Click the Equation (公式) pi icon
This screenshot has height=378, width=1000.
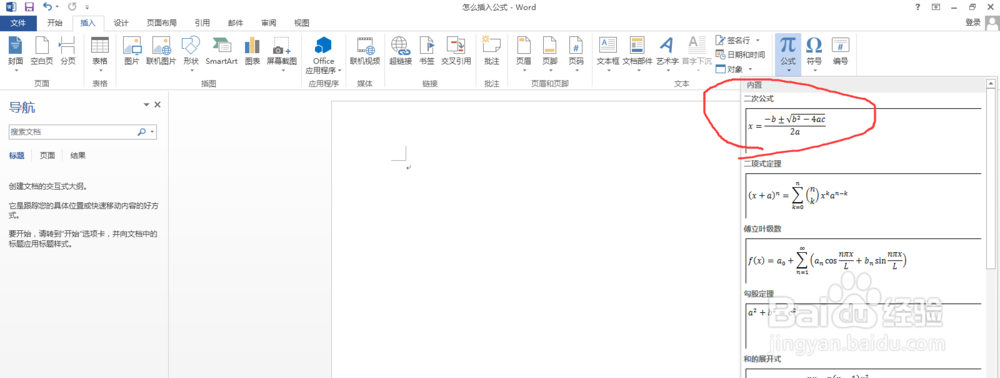click(x=788, y=46)
